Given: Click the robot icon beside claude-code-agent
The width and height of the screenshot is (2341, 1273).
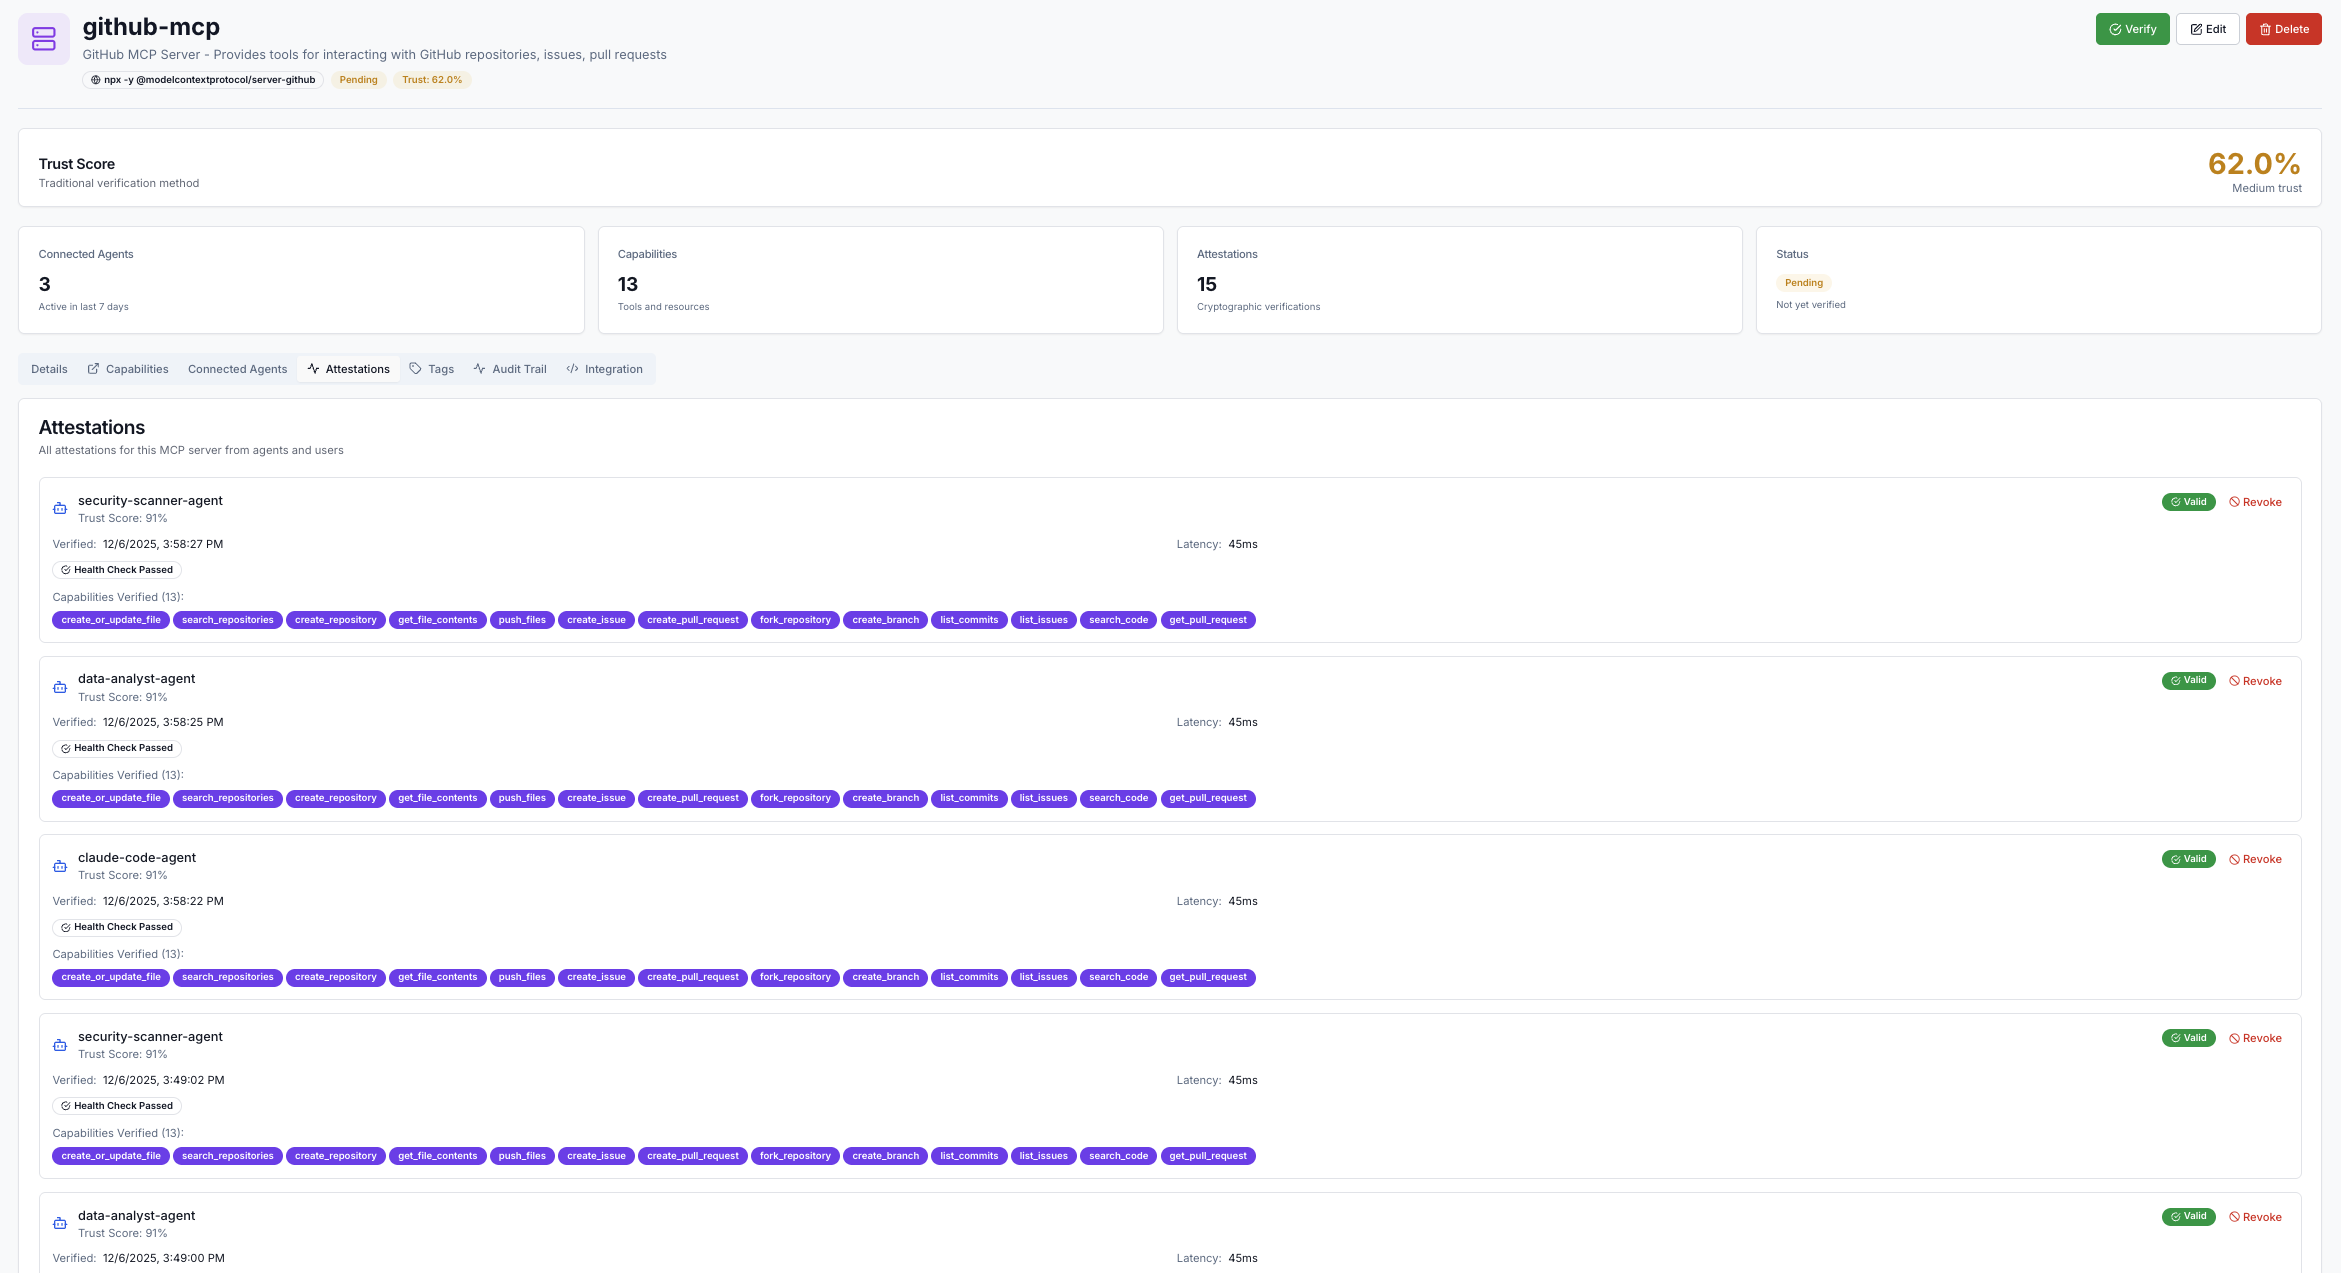Looking at the screenshot, I should 60,865.
